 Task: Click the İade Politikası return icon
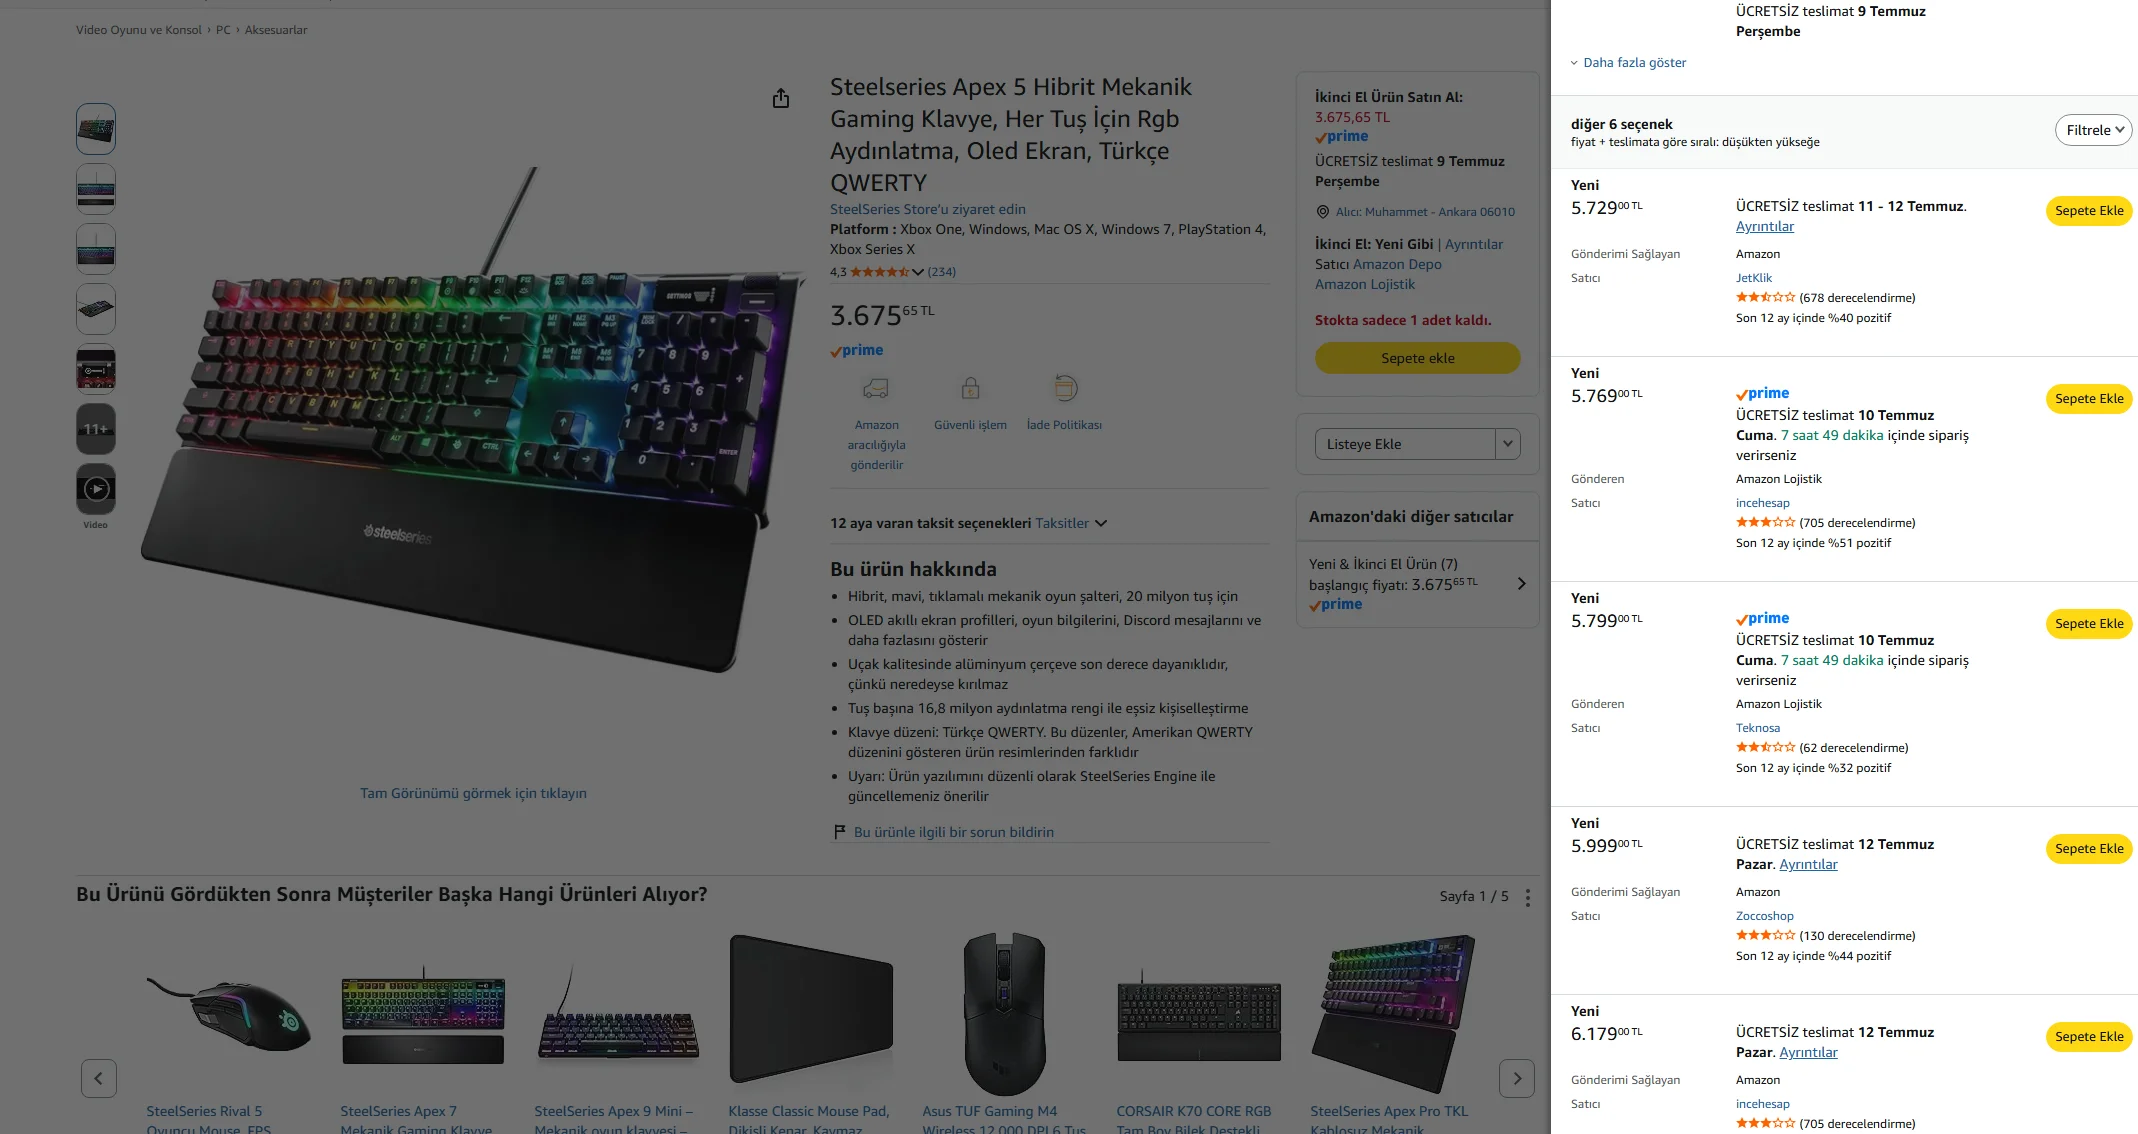tap(1065, 388)
